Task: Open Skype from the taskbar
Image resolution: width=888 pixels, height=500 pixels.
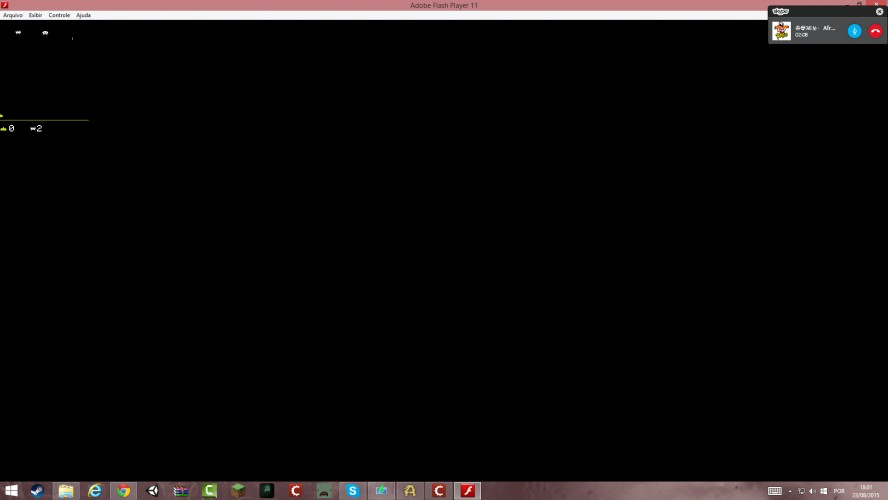Action: [353, 490]
